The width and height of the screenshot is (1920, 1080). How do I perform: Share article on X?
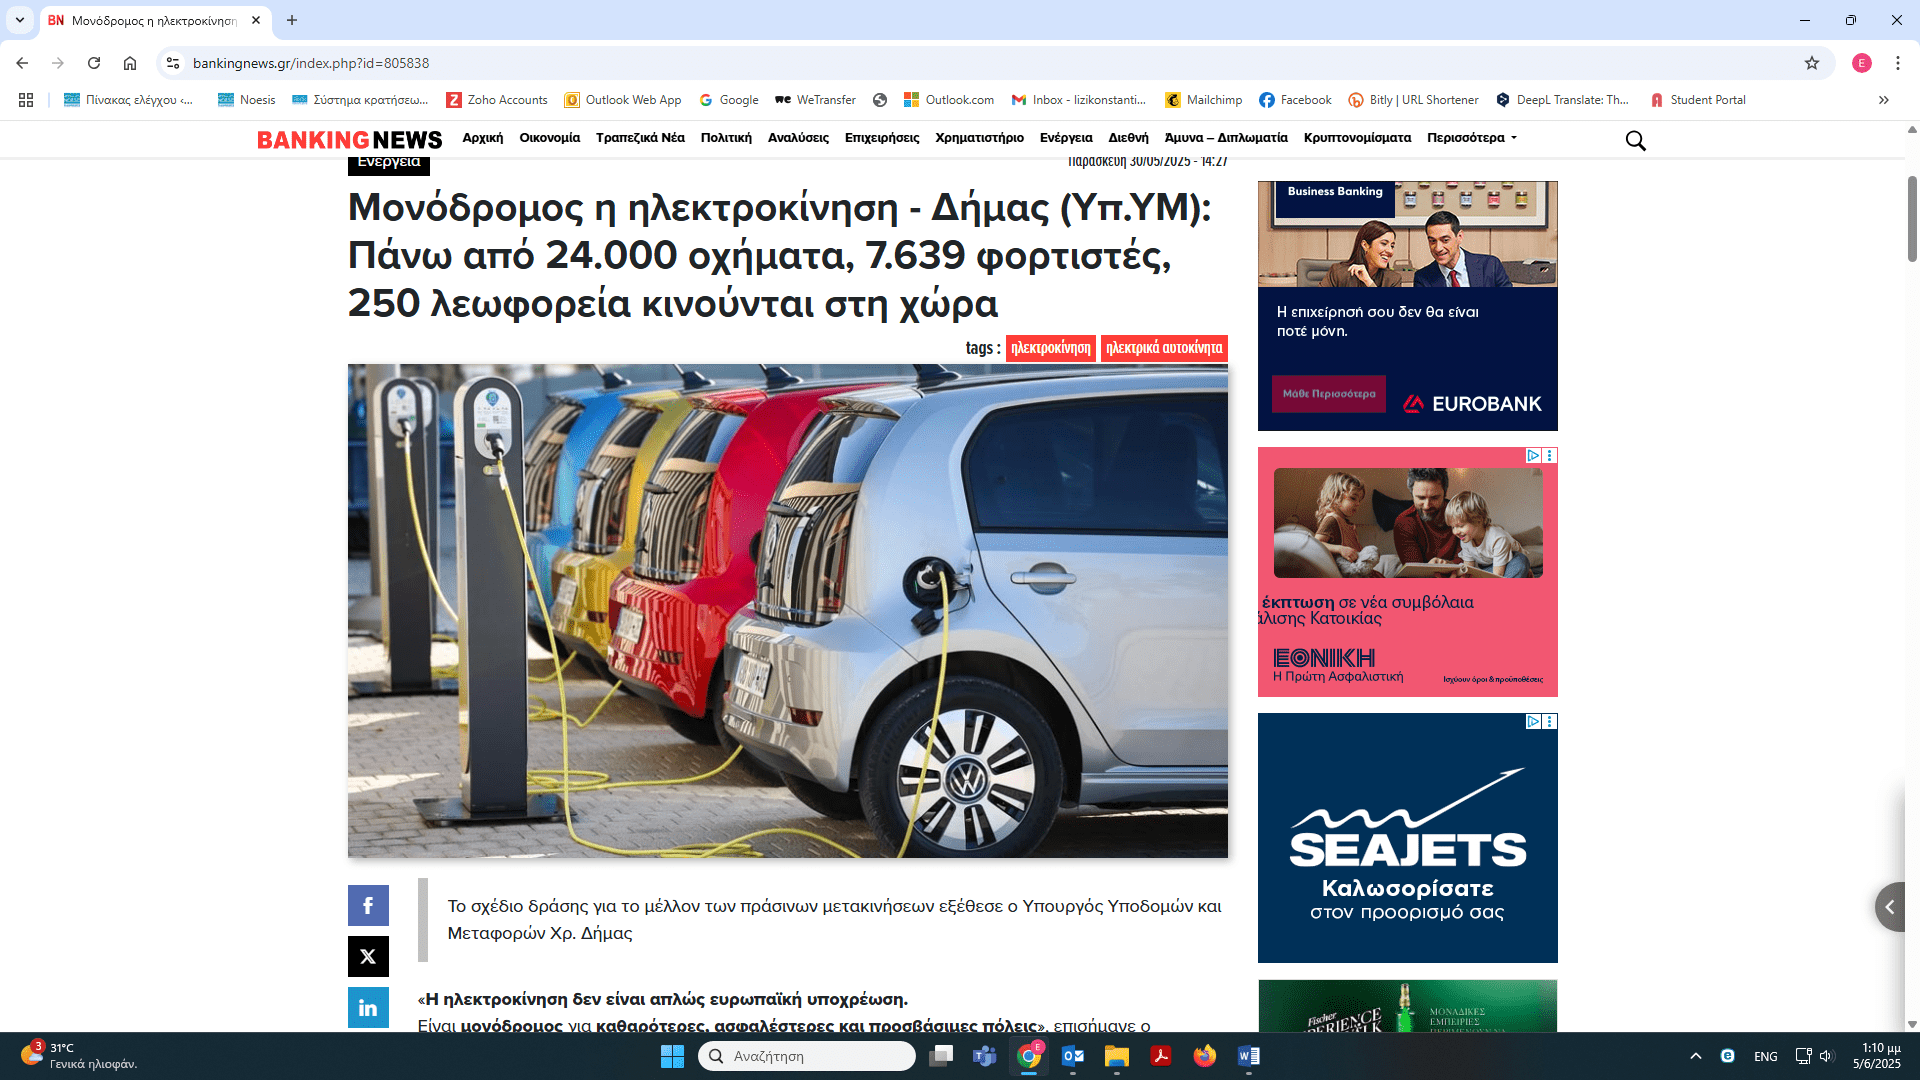(x=368, y=956)
